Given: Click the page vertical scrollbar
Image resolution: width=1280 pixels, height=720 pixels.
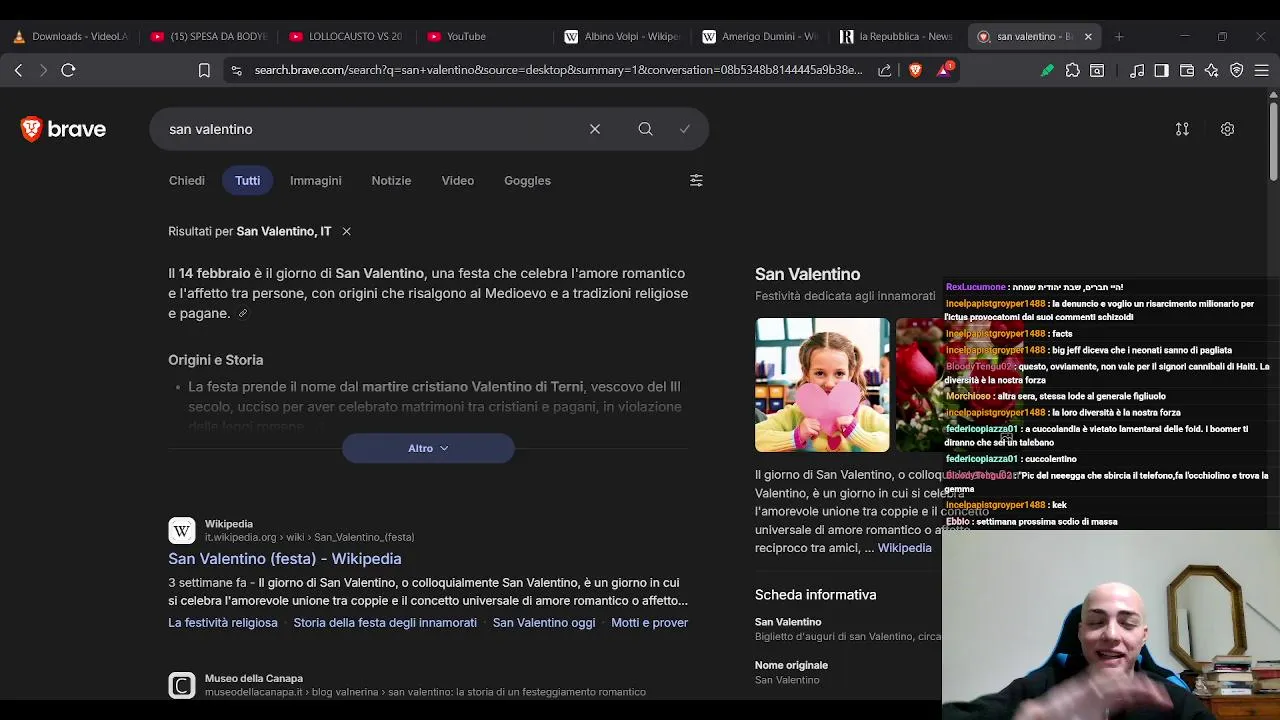Looking at the screenshot, I should pyautogui.click(x=1273, y=140).
